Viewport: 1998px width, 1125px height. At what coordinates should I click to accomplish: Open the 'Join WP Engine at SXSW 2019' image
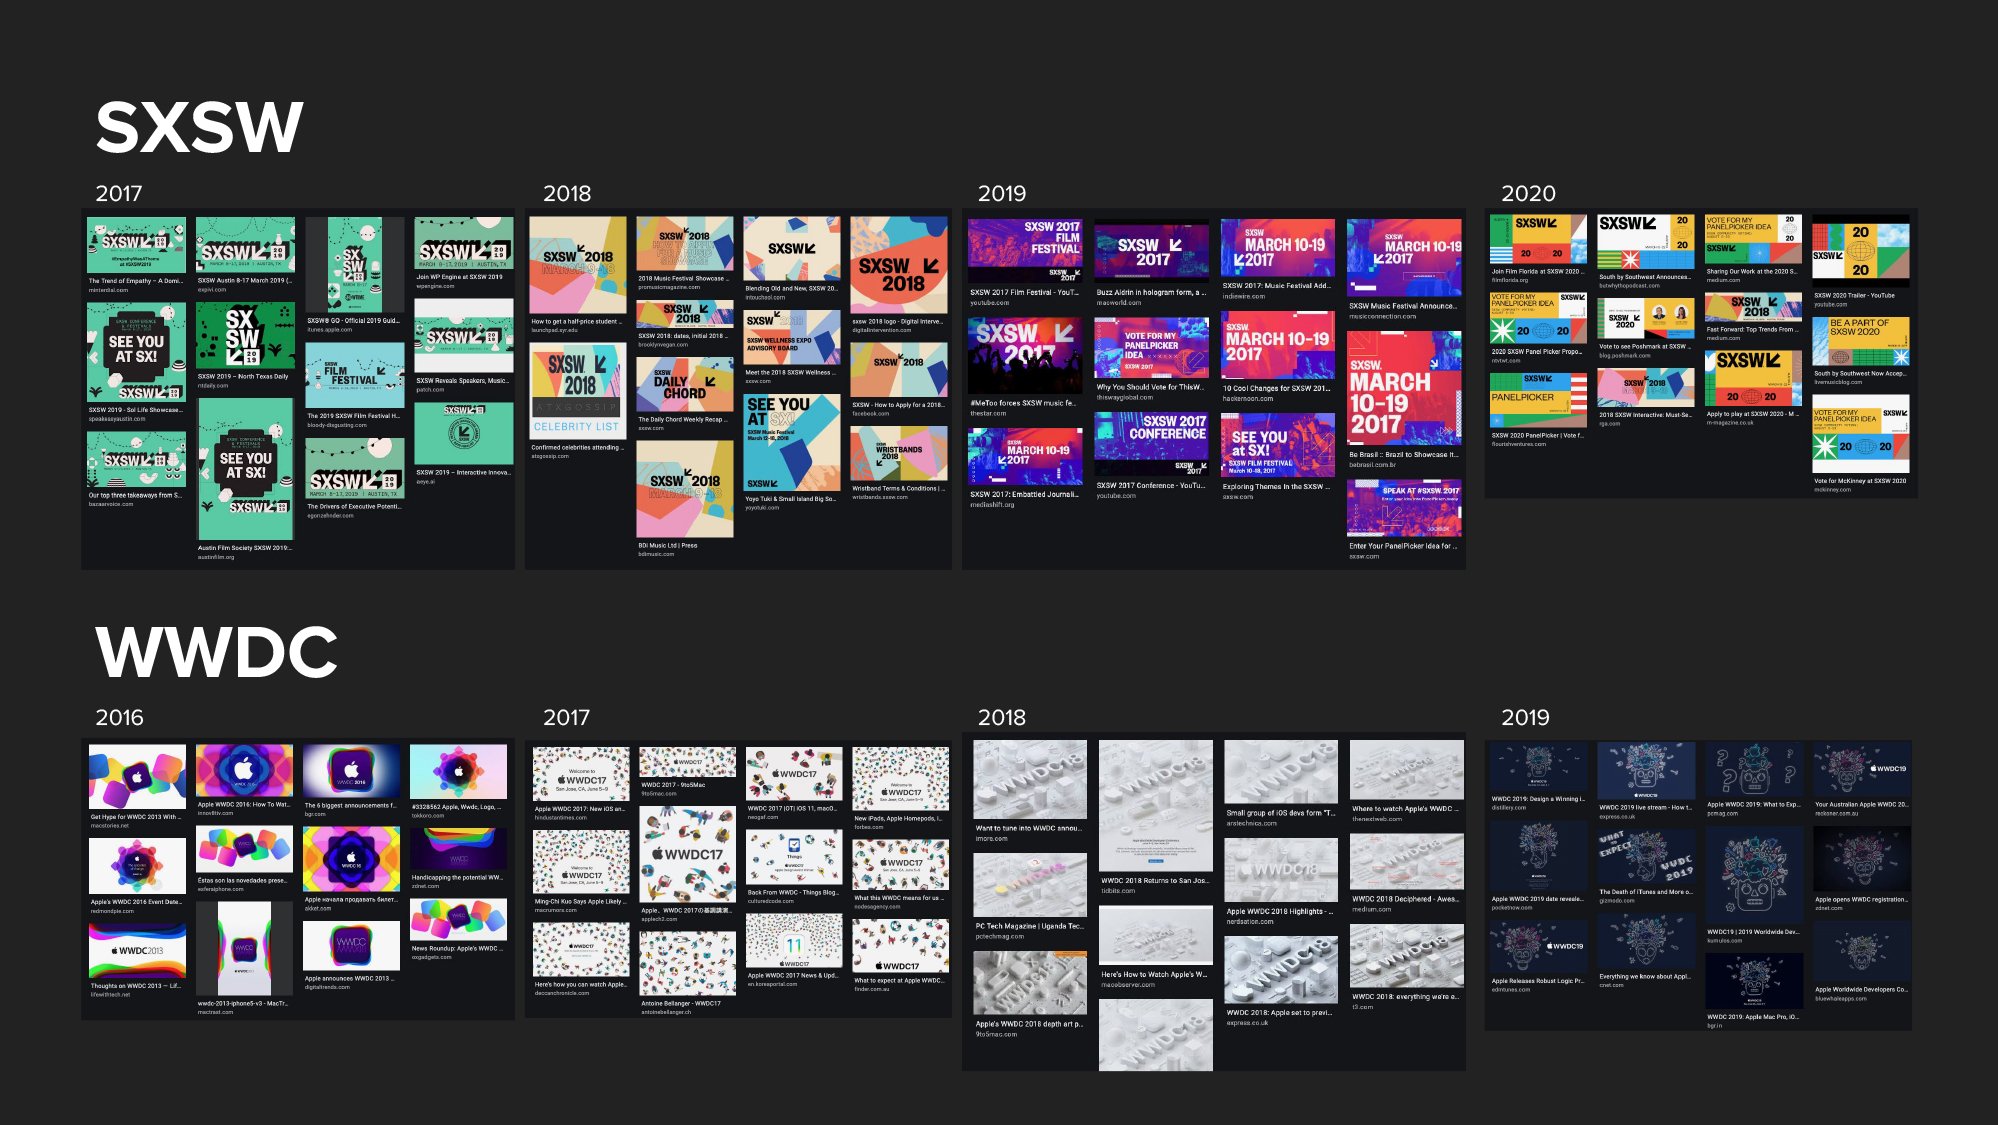click(x=463, y=244)
